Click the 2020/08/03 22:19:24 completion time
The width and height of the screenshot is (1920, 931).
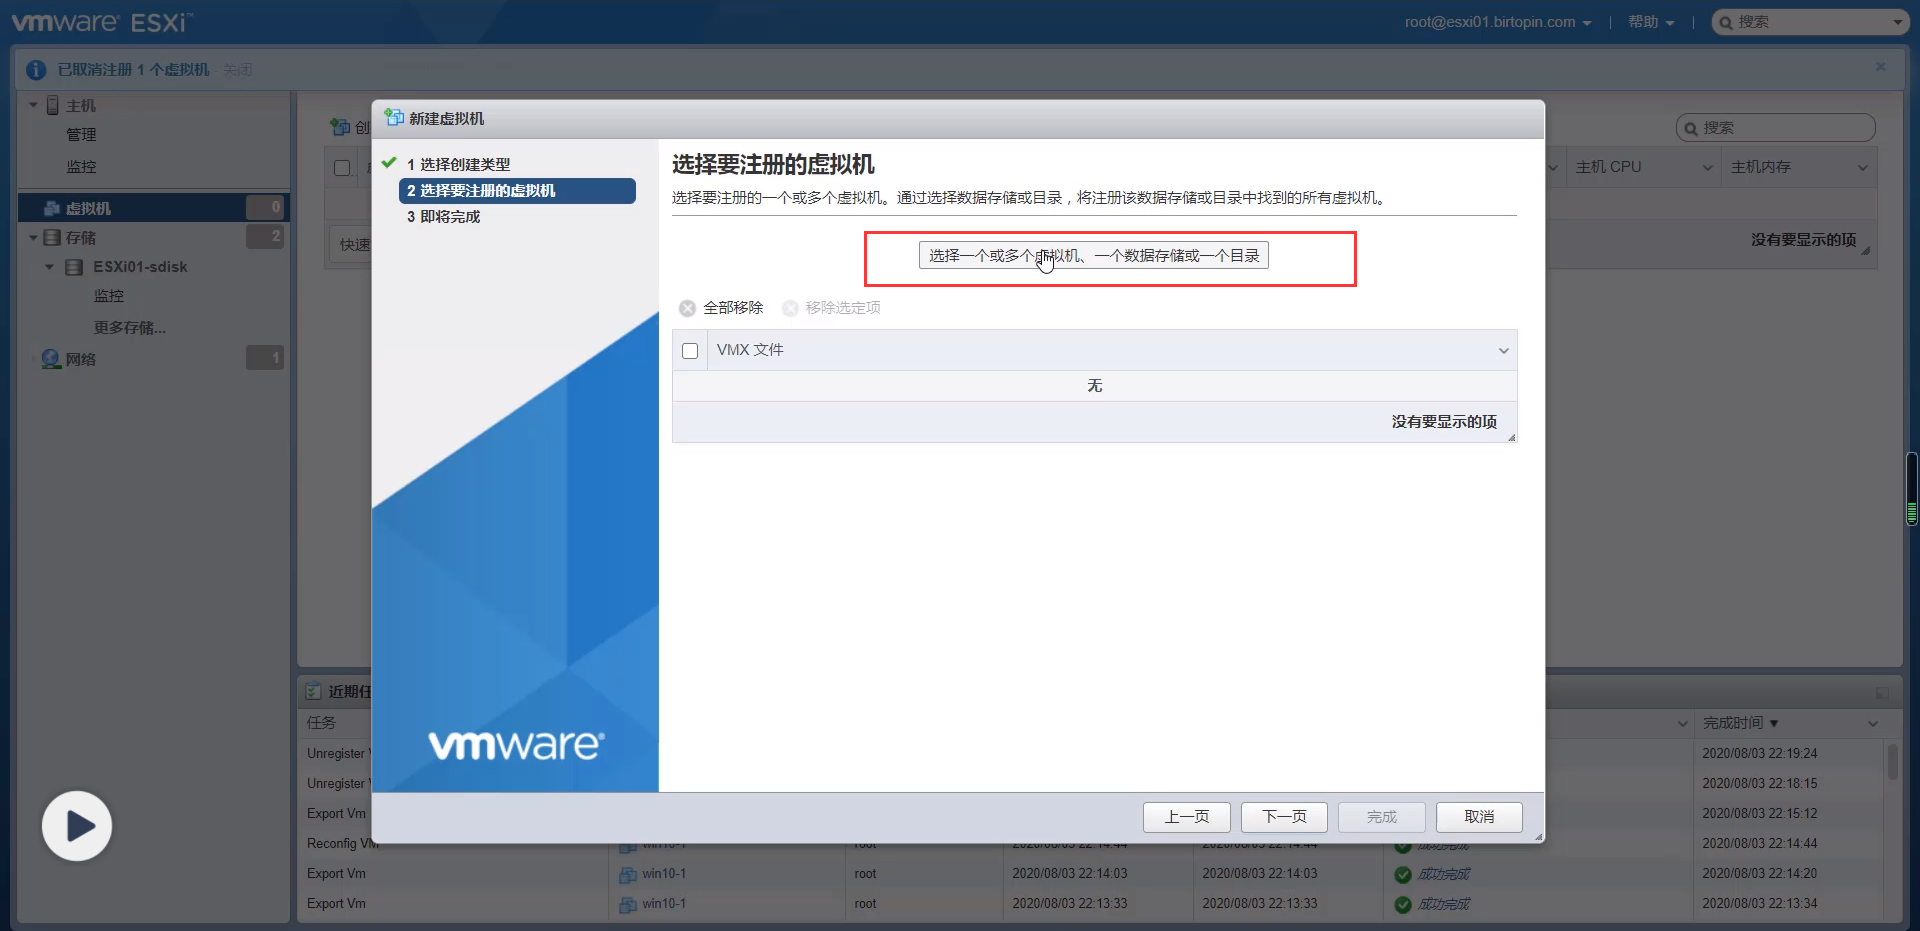coord(1759,754)
